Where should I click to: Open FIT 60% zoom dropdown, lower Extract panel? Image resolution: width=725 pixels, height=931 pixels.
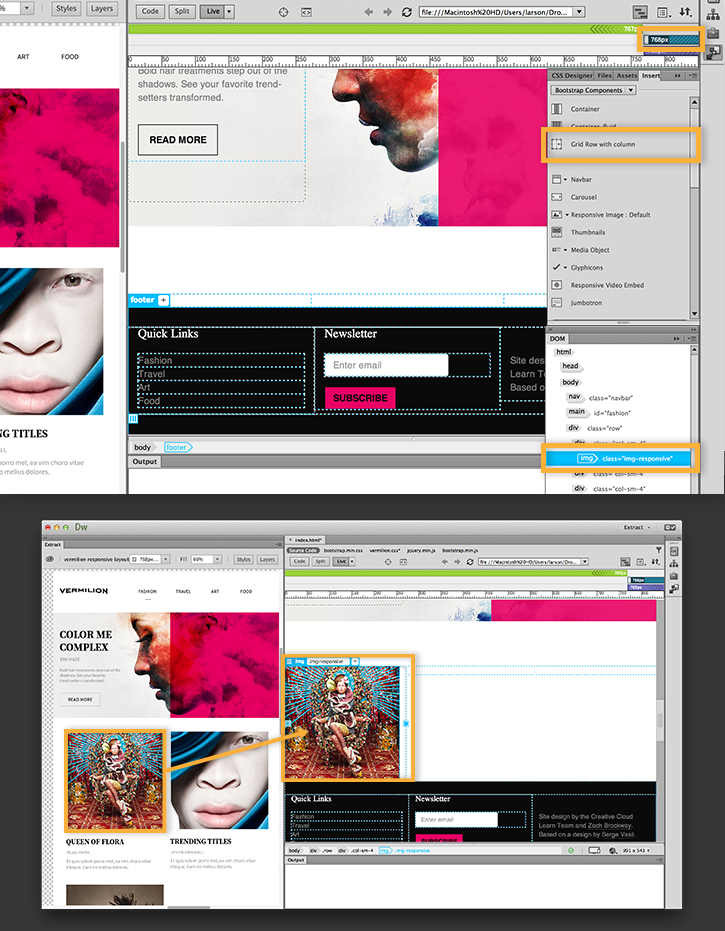(217, 559)
